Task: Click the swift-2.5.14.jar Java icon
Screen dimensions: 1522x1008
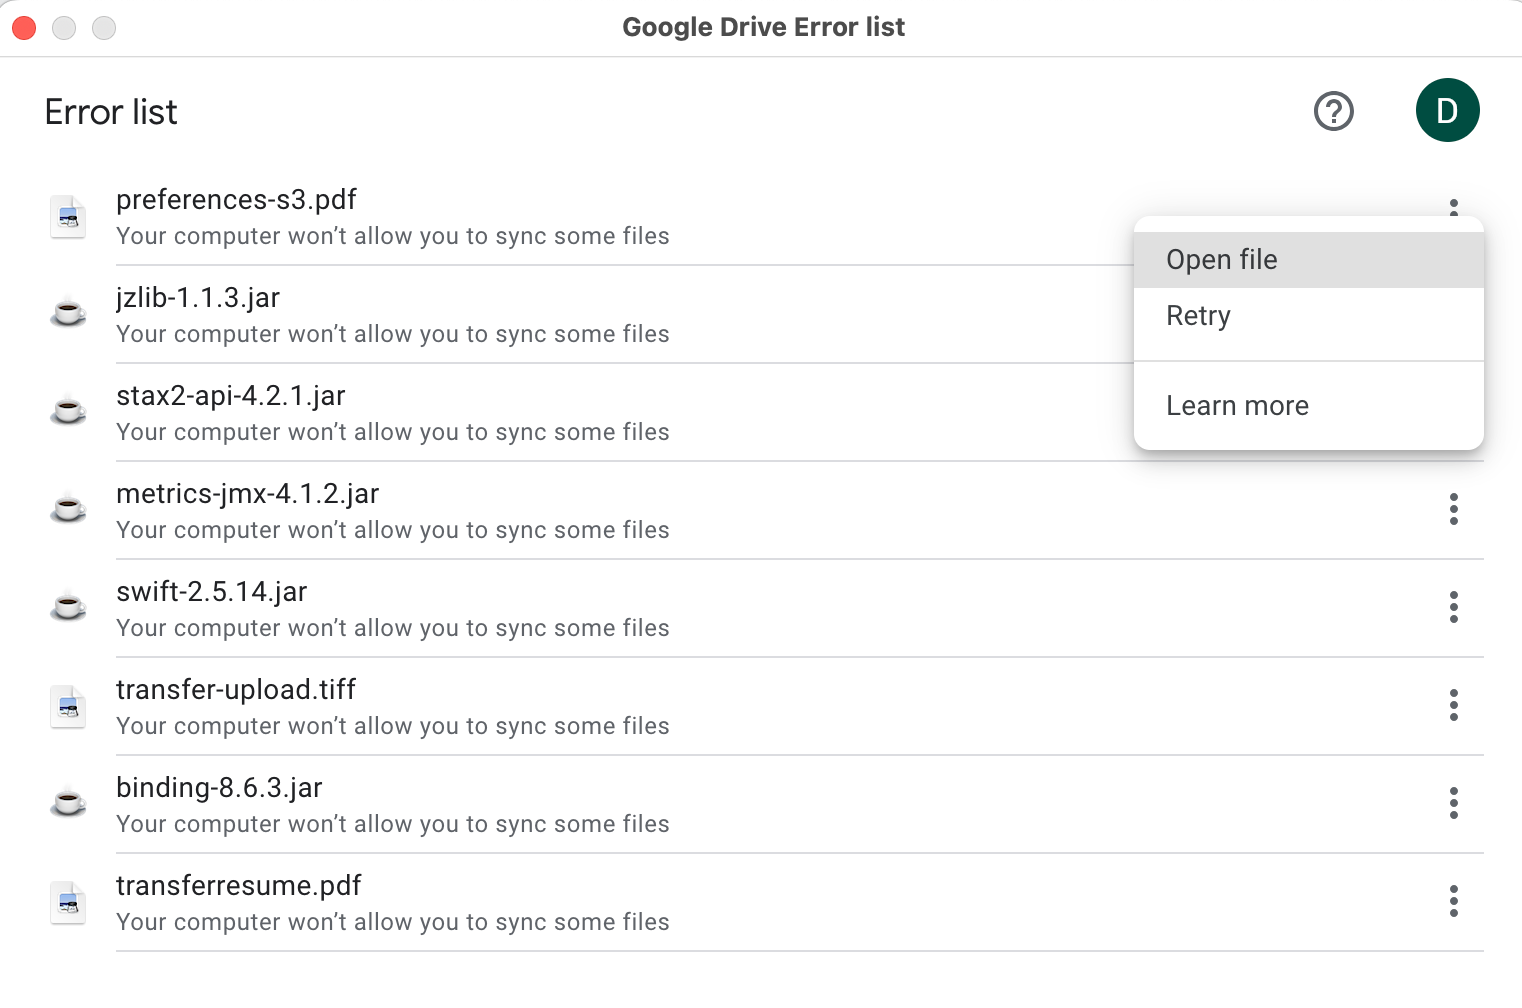Action: [x=68, y=609]
